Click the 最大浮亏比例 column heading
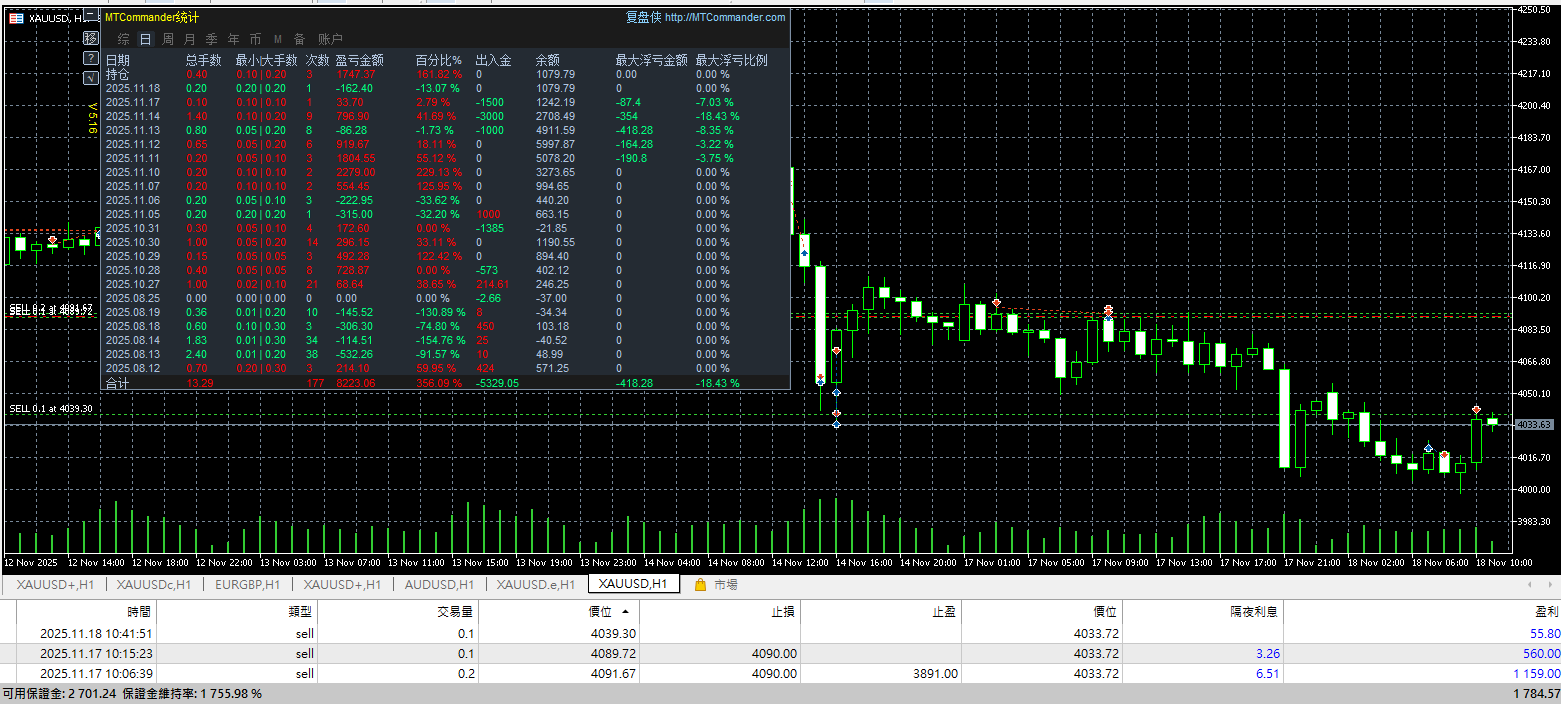 (x=732, y=60)
